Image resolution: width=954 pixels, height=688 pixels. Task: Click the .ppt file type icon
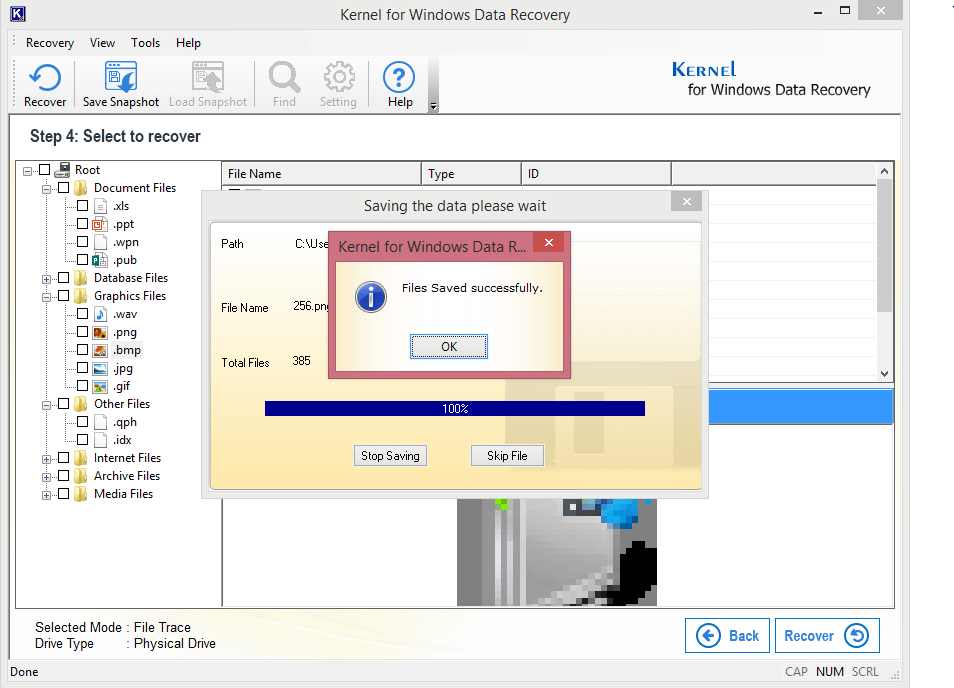(100, 224)
